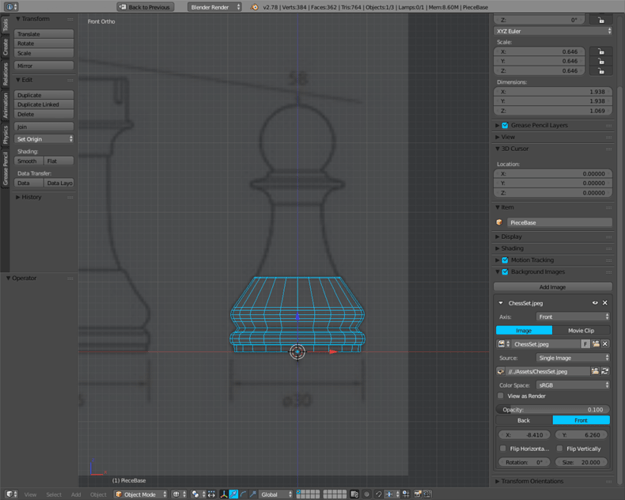The height and width of the screenshot is (500, 625).
Task: Reload the image from the file path
Action: [606, 371]
